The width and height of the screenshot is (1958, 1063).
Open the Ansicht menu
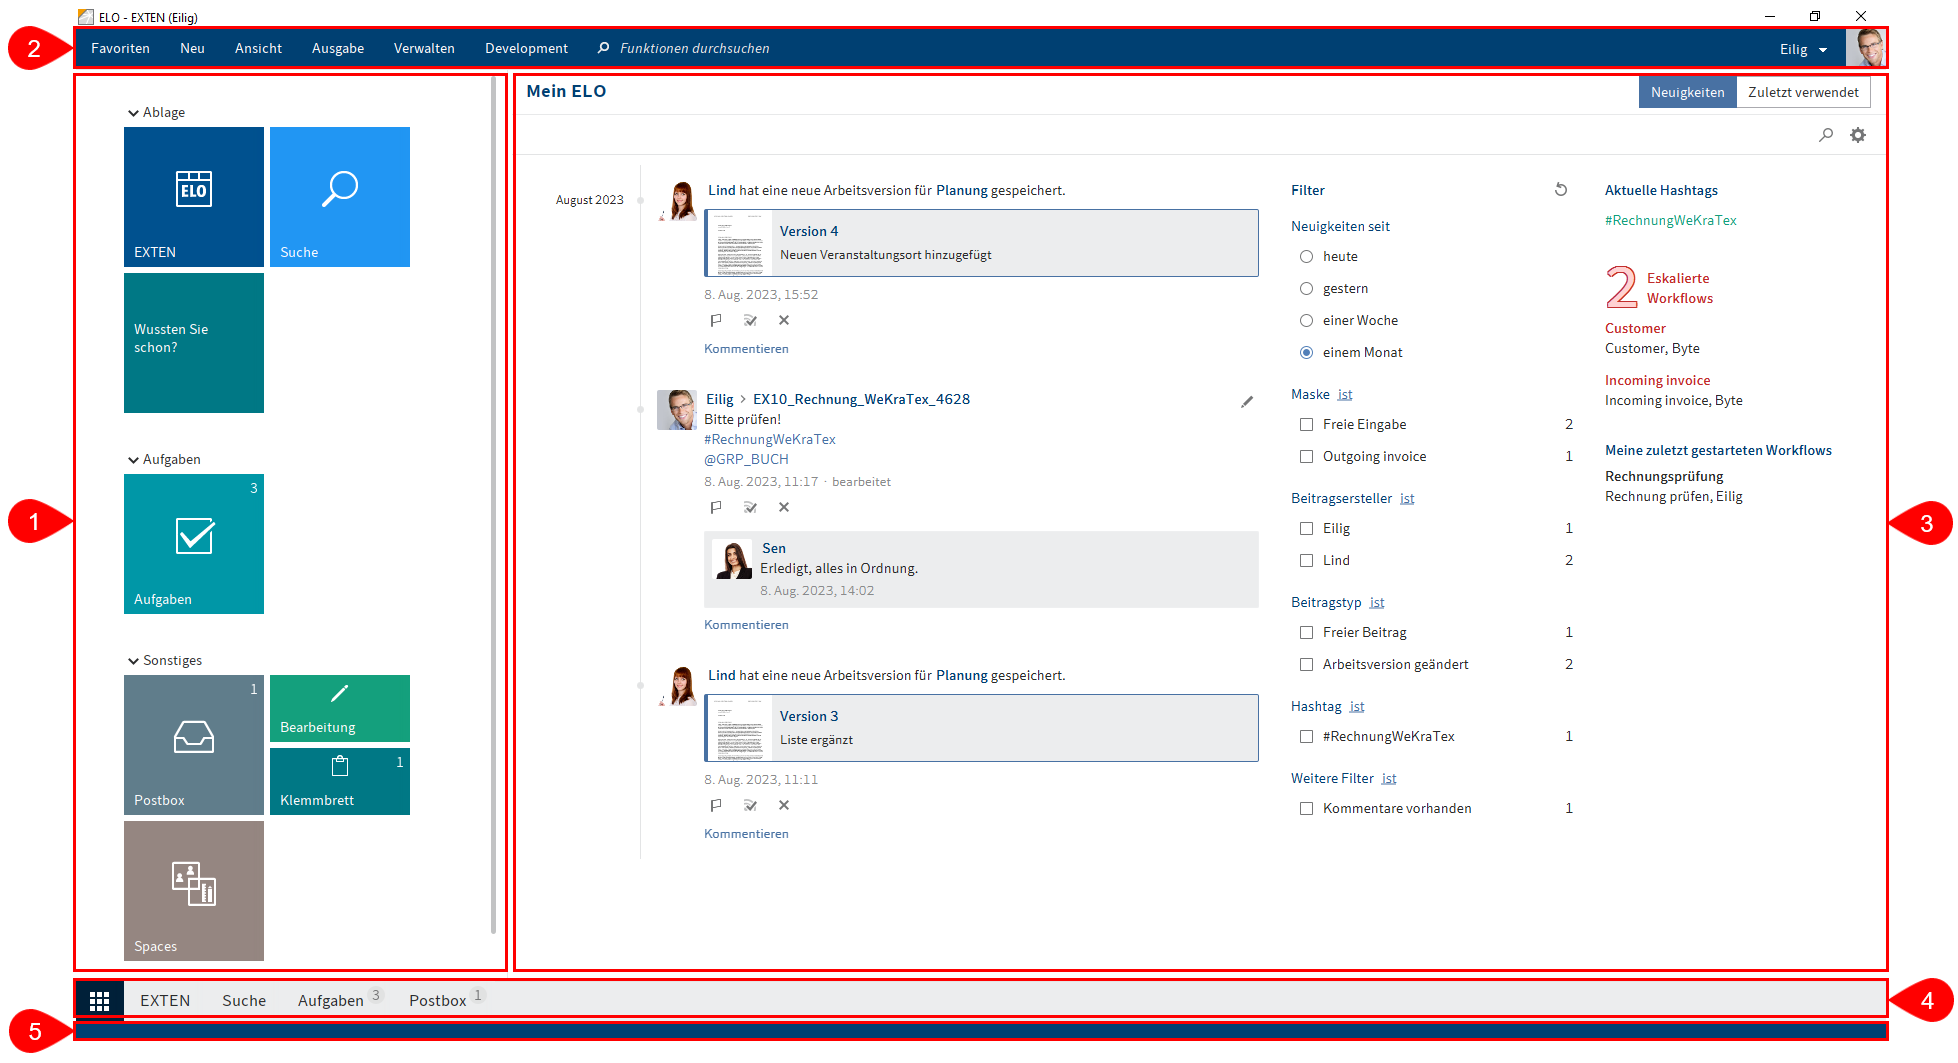pos(257,48)
